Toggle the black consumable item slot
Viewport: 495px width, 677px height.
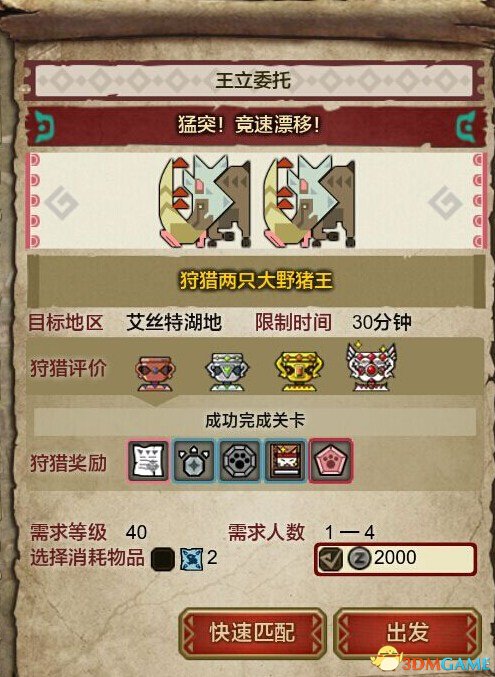[163, 559]
